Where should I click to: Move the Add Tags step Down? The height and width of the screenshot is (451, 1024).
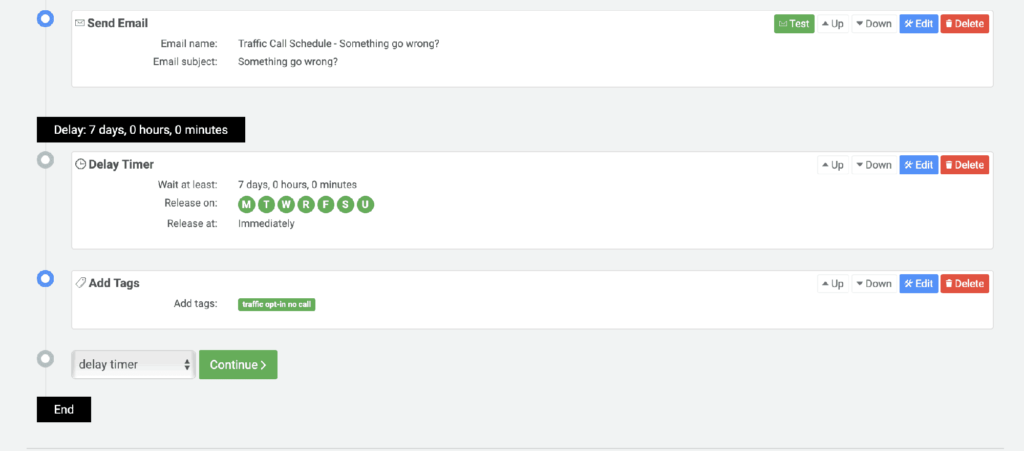tap(873, 284)
